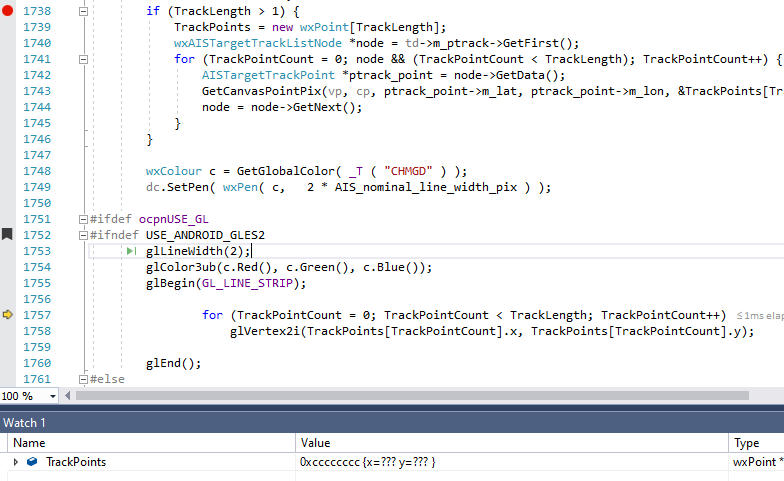Click line number 1749
The width and height of the screenshot is (784, 481).
pyautogui.click(x=37, y=187)
